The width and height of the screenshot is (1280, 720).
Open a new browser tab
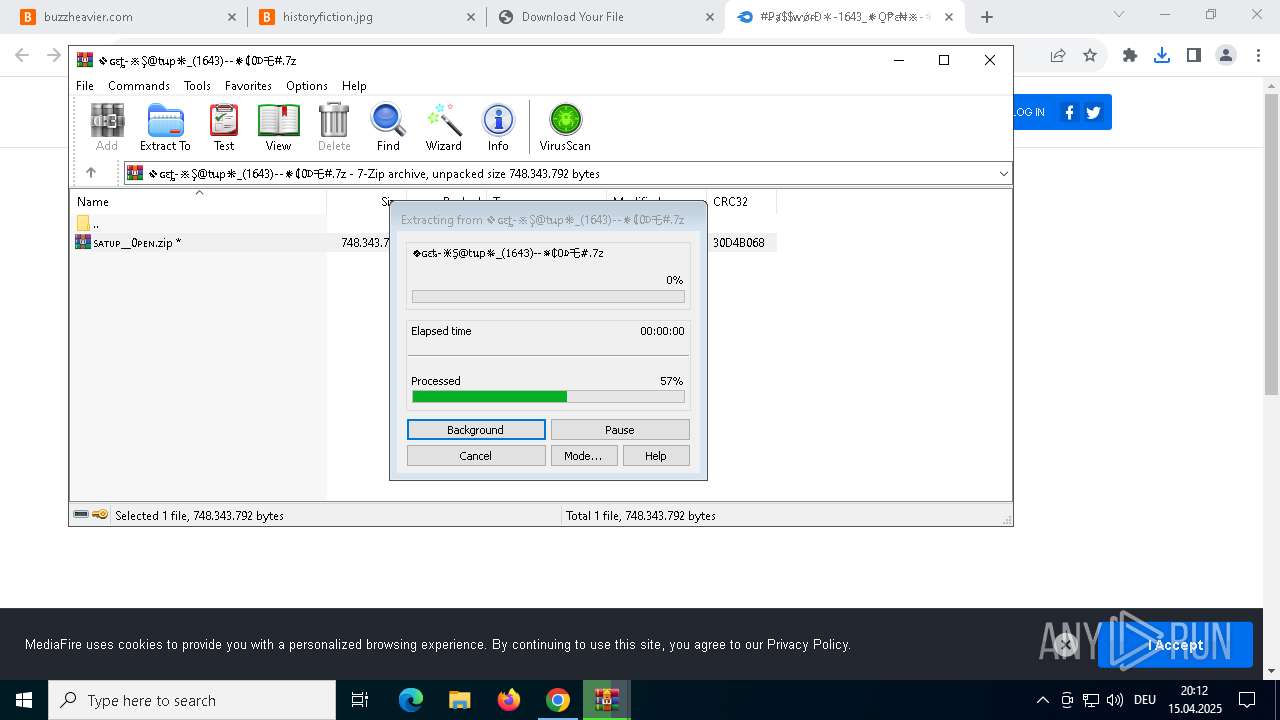click(987, 17)
